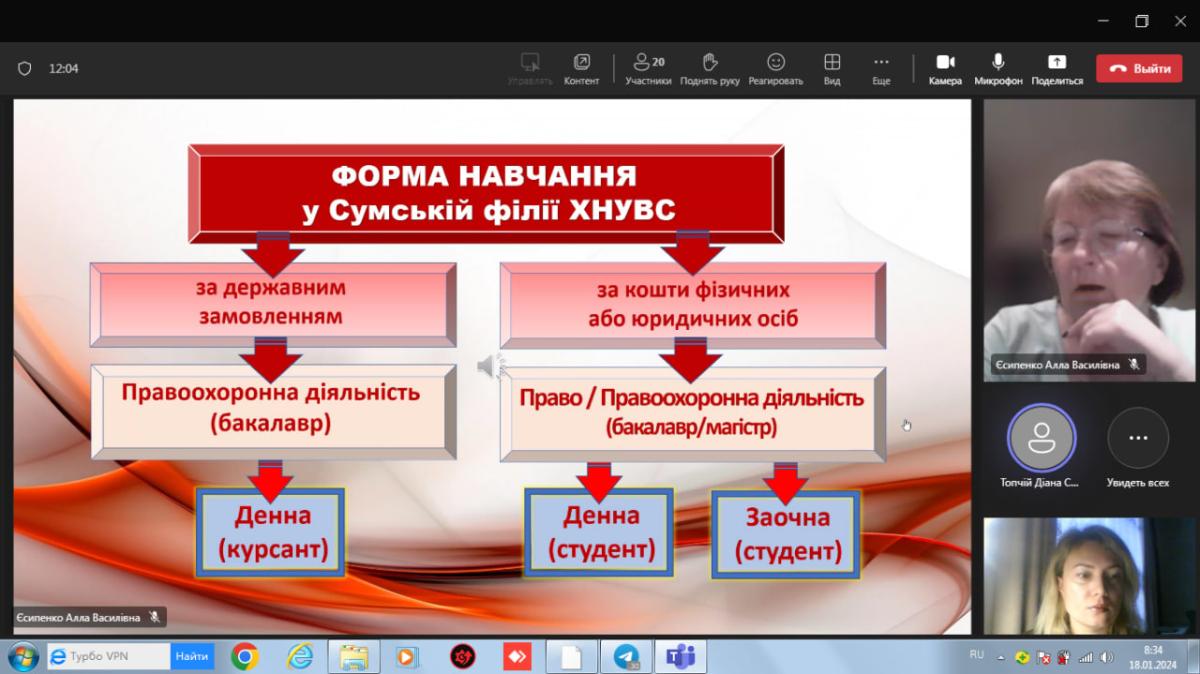The width and height of the screenshot is (1200, 674).
Task: Click the speaker audio icon on slide
Action: [x=491, y=367]
